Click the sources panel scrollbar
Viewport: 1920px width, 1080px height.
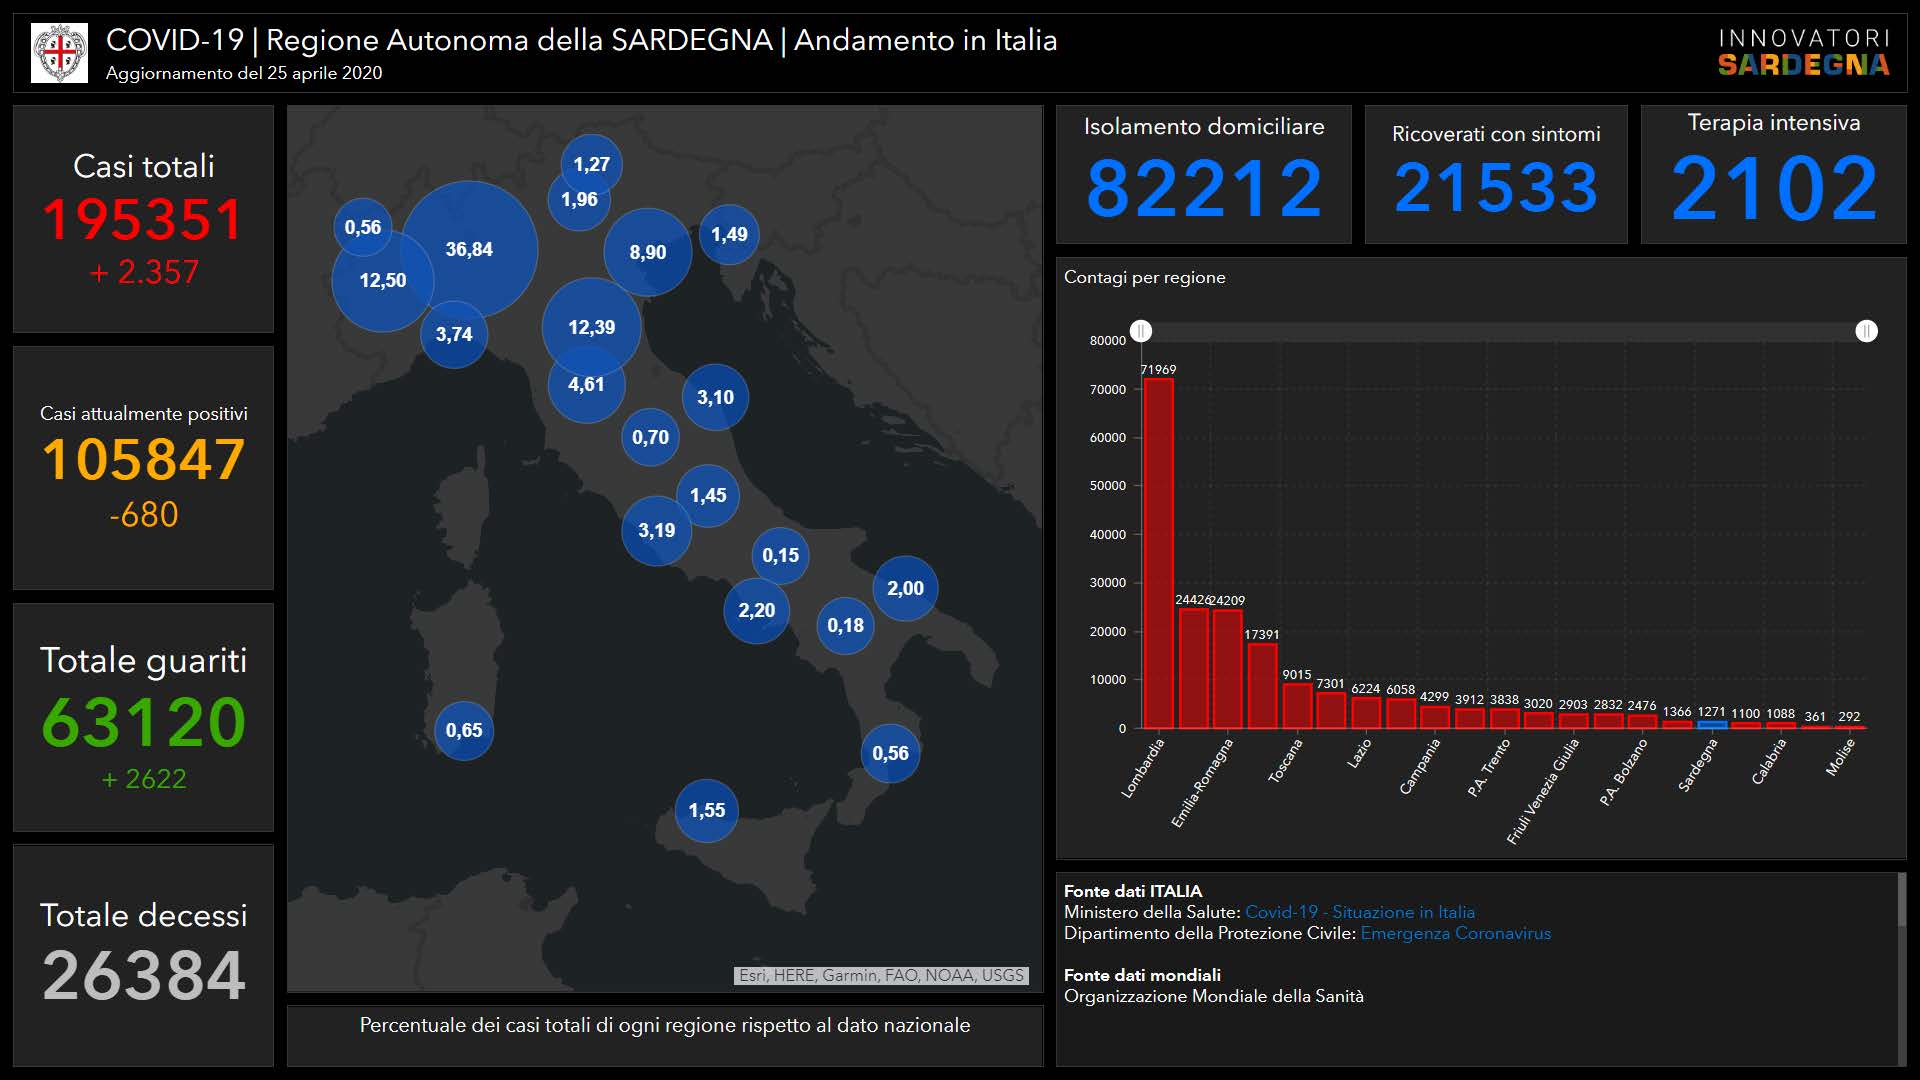click(x=1901, y=900)
